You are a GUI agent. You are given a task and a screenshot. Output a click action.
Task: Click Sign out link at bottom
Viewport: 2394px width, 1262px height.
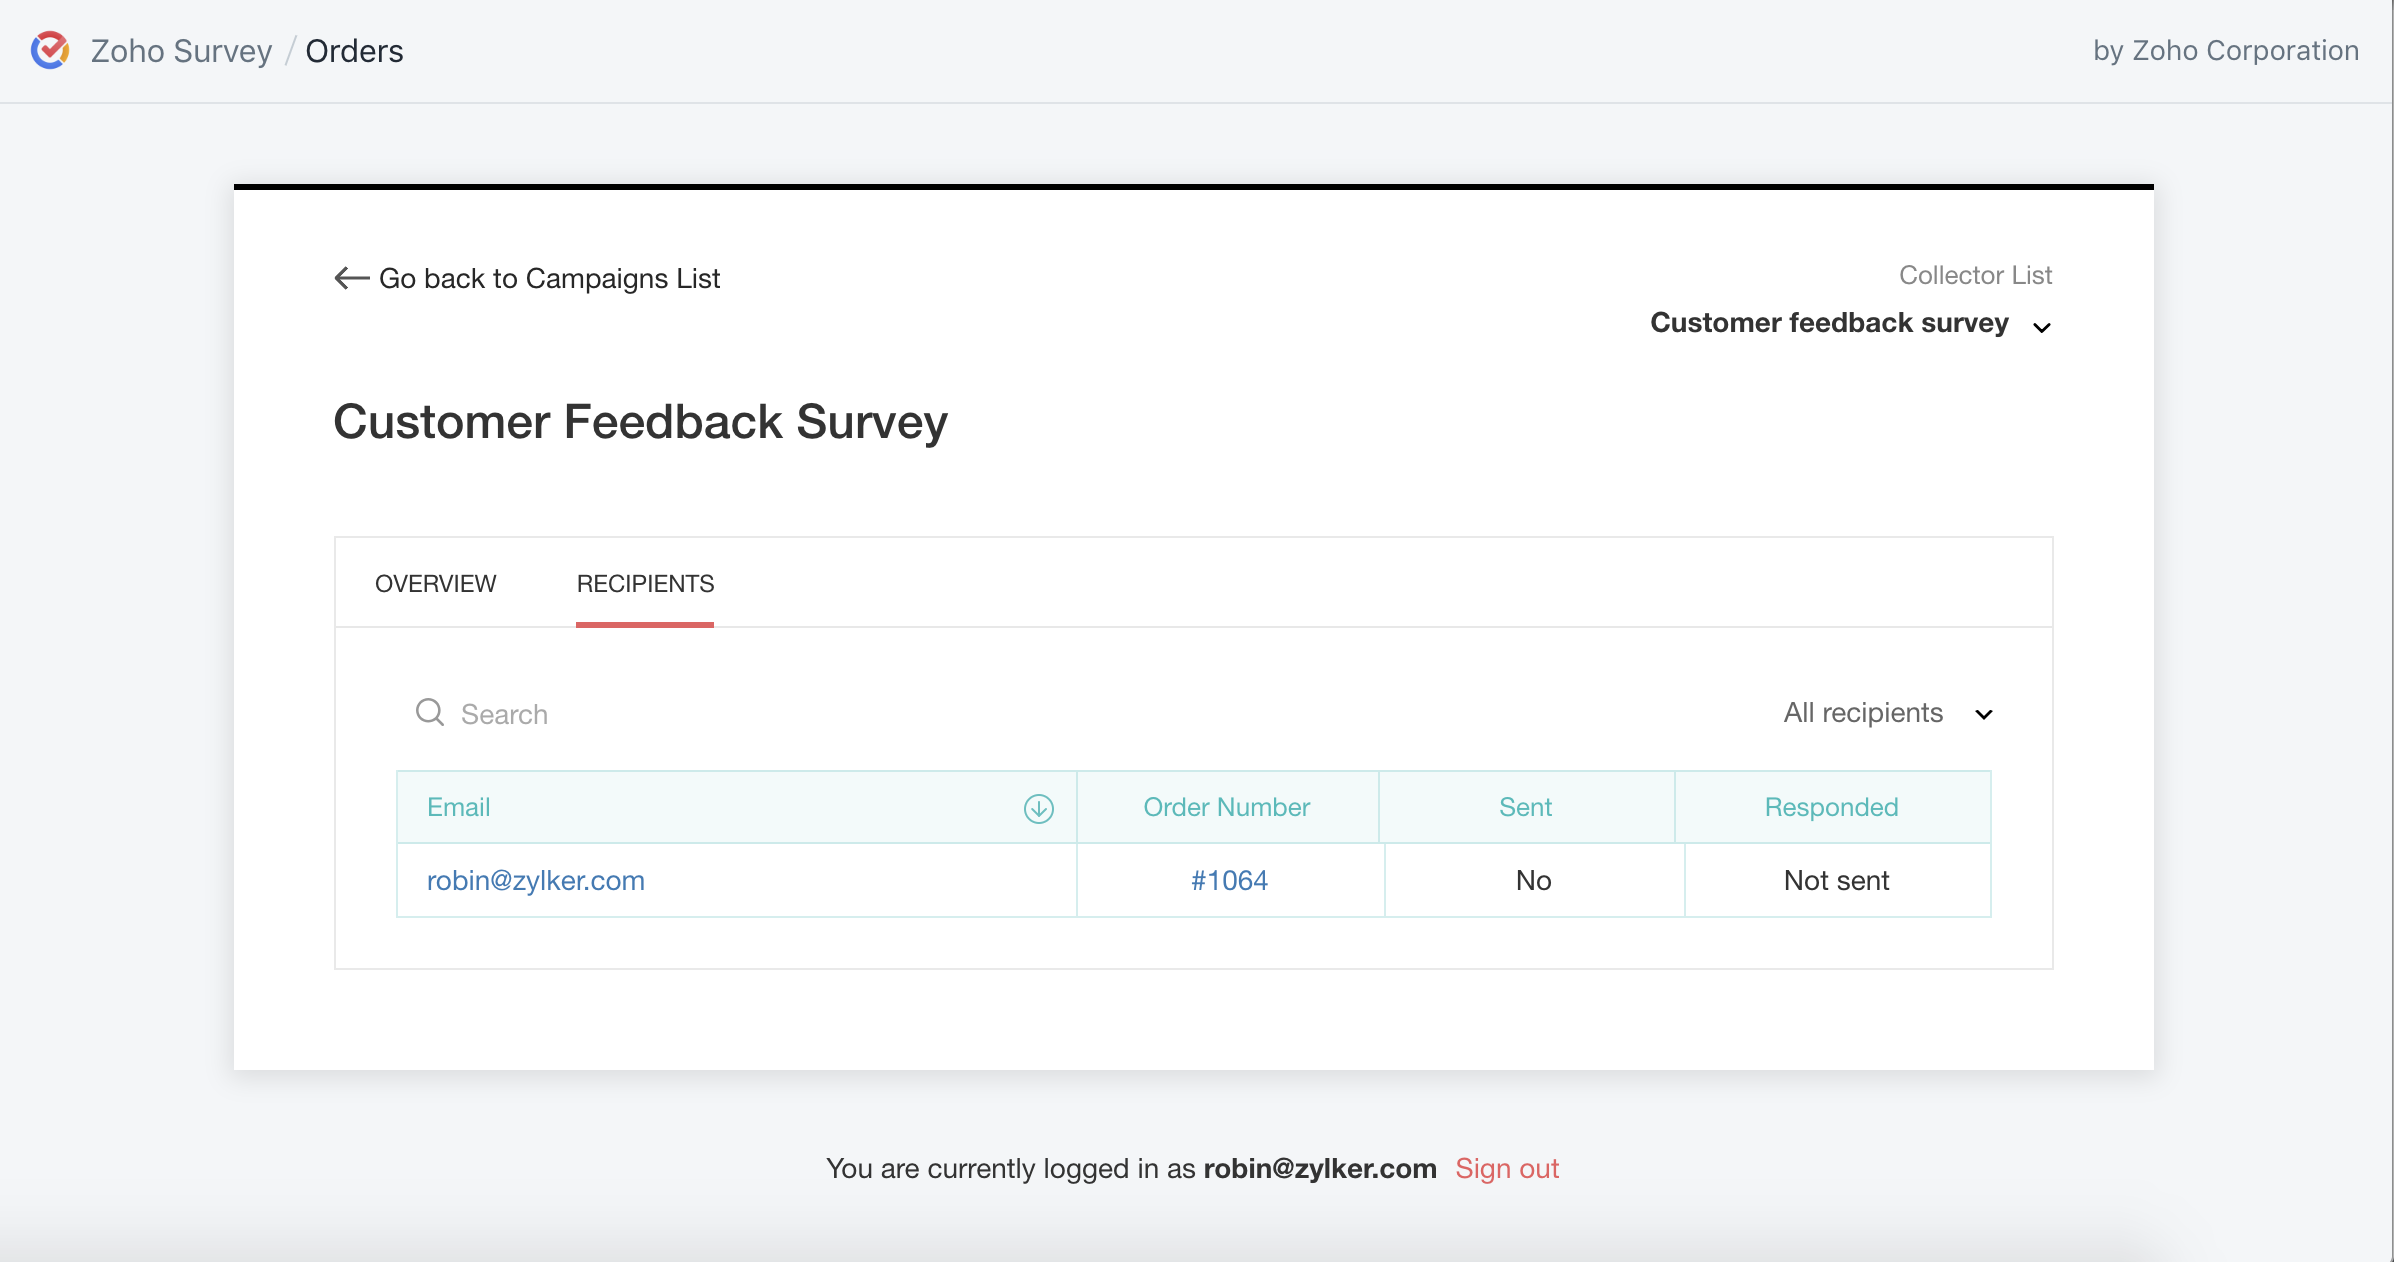point(1507,1167)
